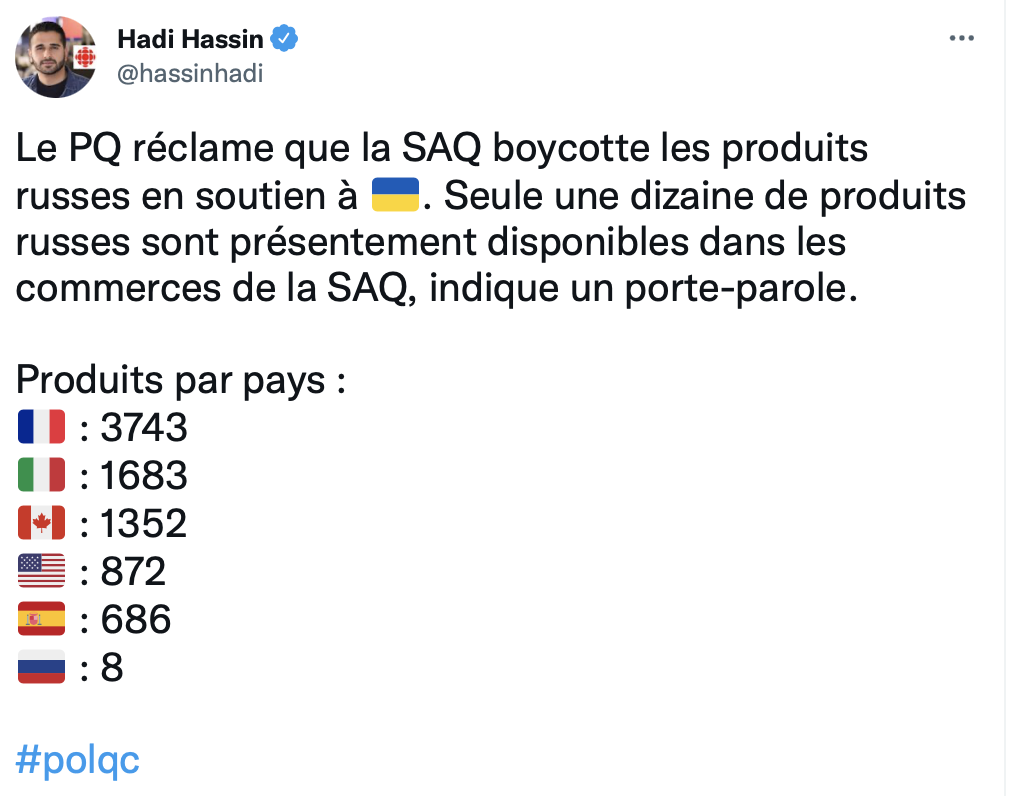Click the number 3743 beside French flag

point(144,427)
